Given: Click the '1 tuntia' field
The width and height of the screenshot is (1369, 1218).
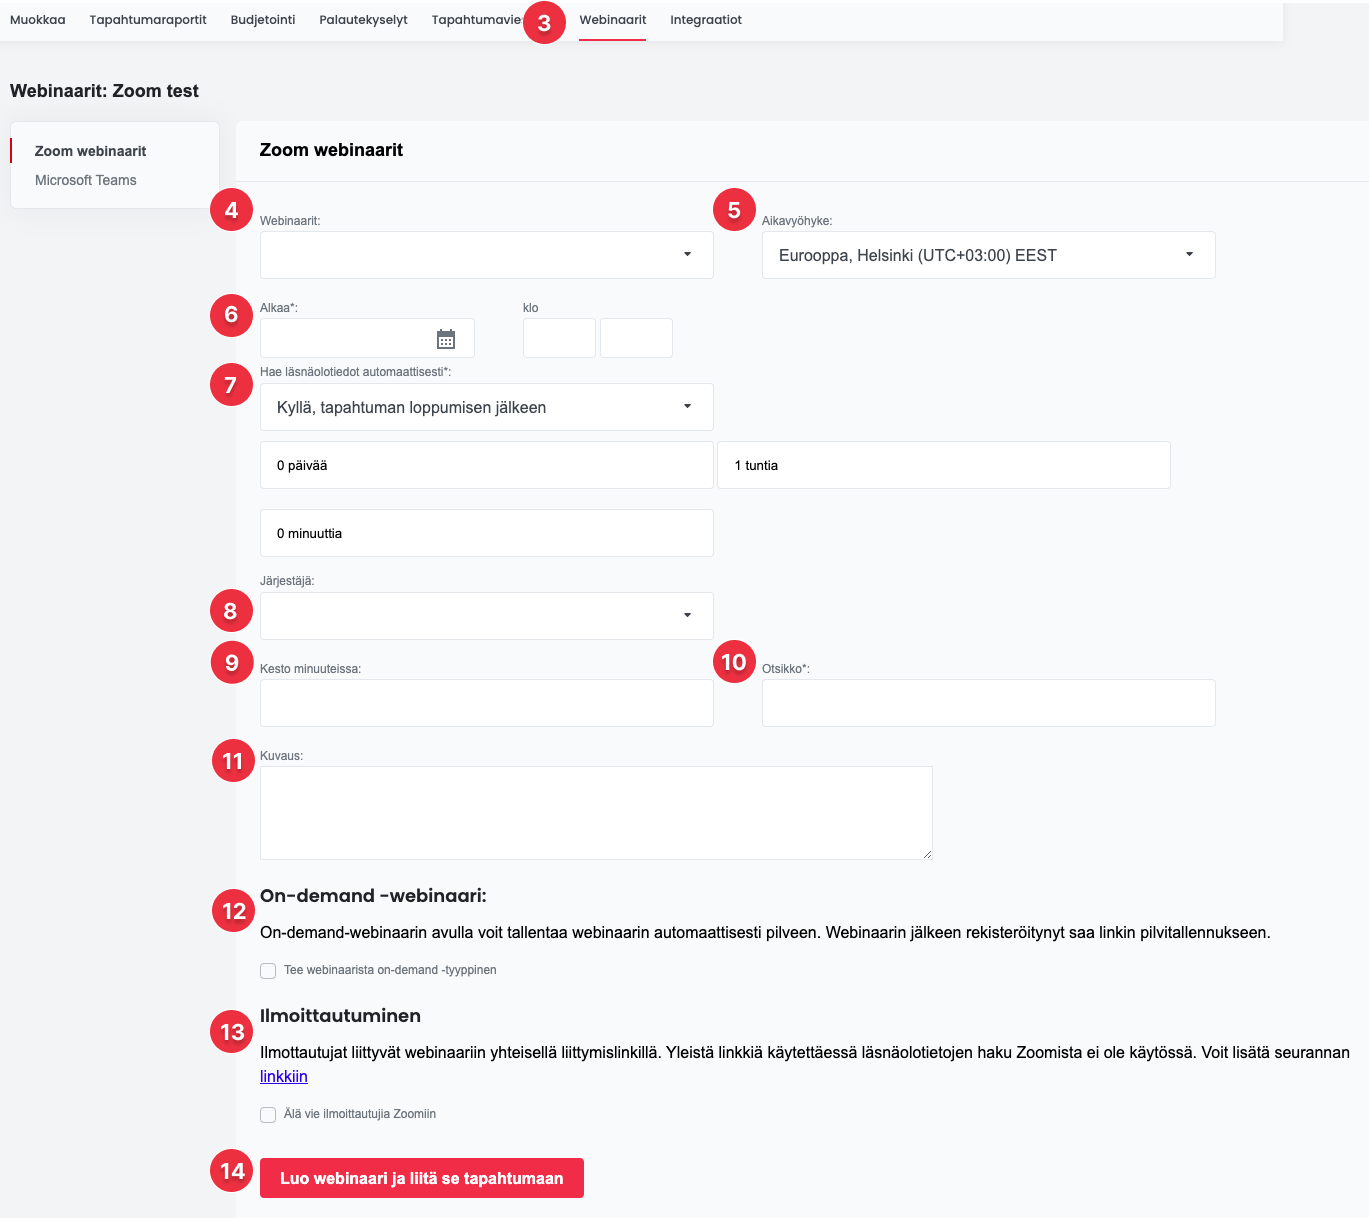Looking at the screenshot, I should (944, 465).
